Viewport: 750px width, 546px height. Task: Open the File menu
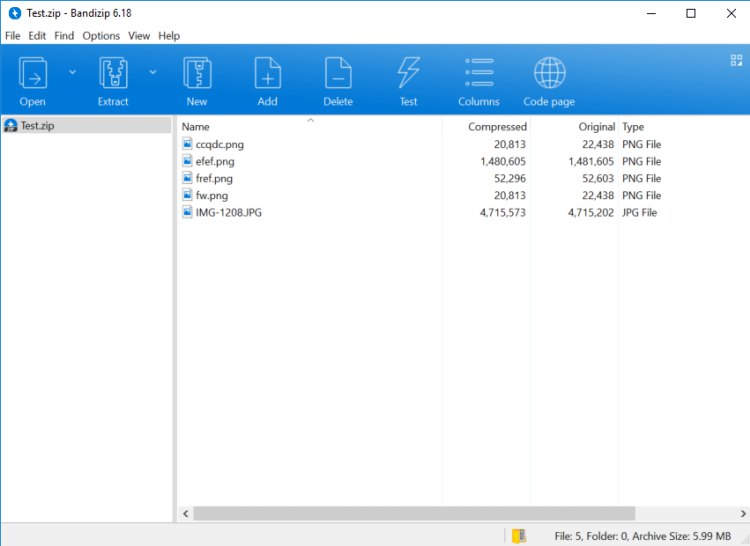(13, 36)
